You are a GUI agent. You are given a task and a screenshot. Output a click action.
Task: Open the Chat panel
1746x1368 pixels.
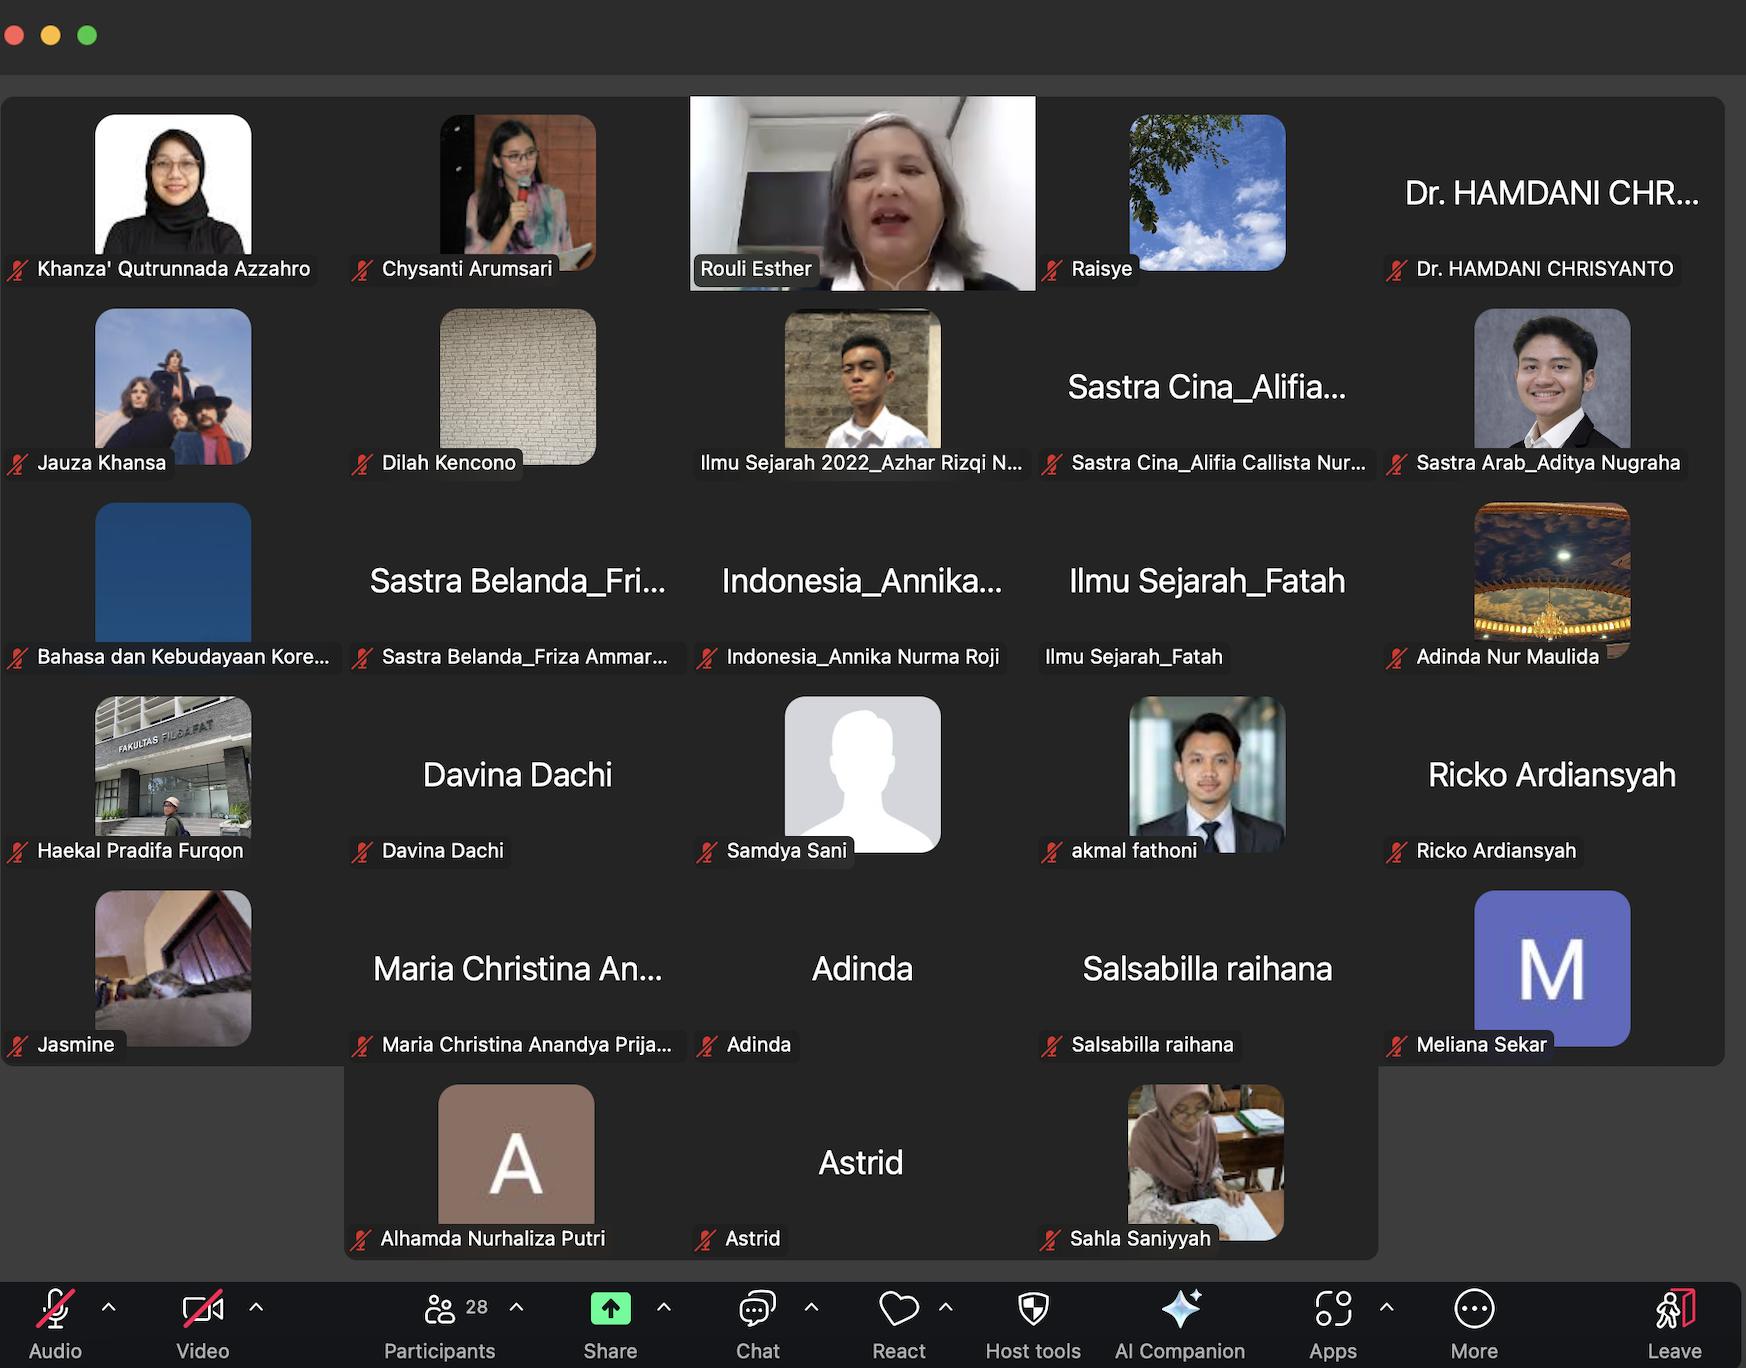757,1309
